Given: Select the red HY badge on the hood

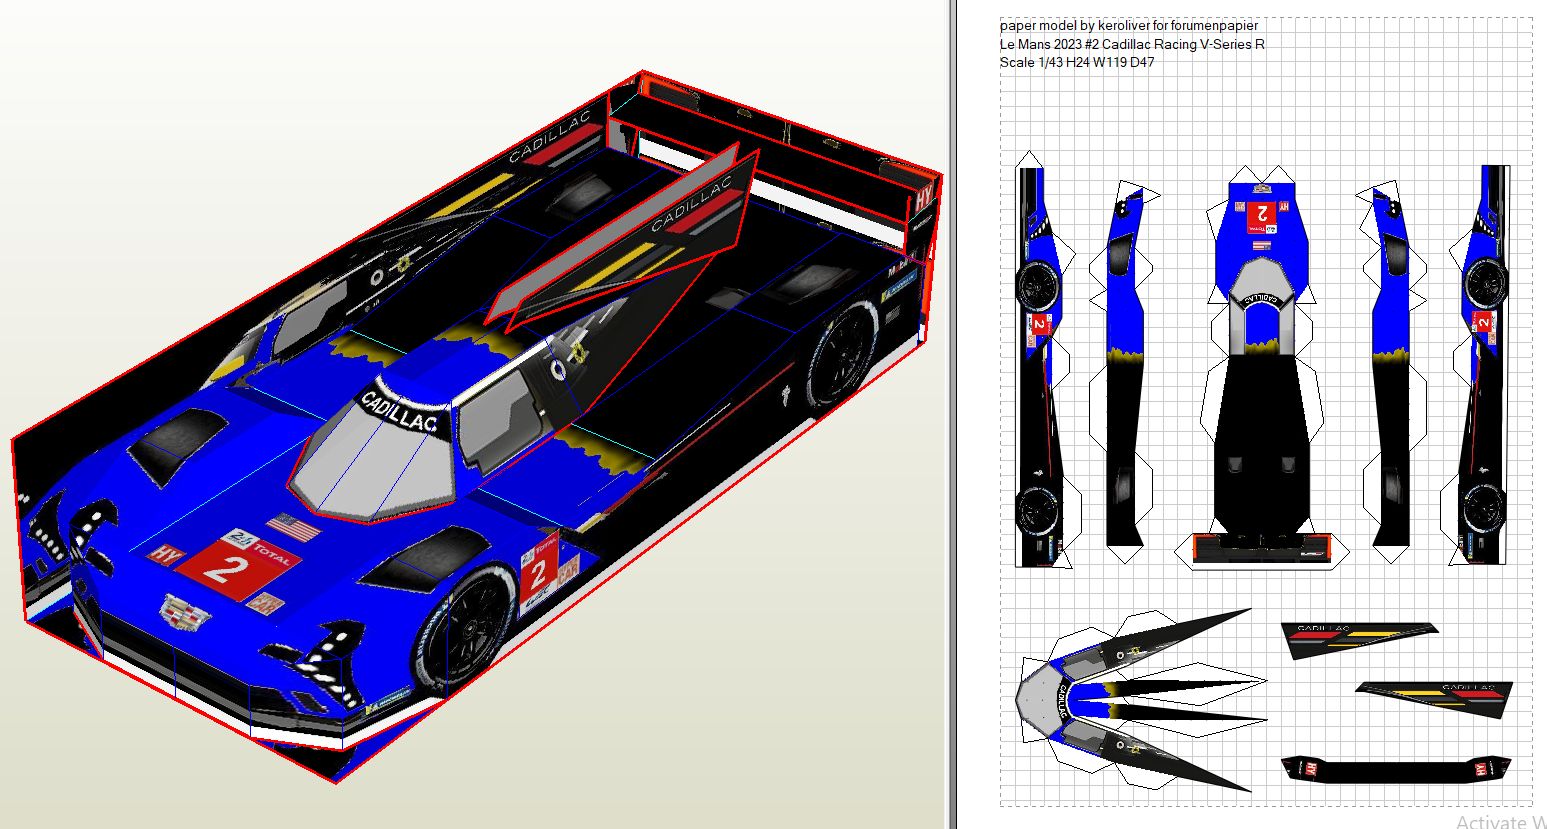Looking at the screenshot, I should 161,553.
